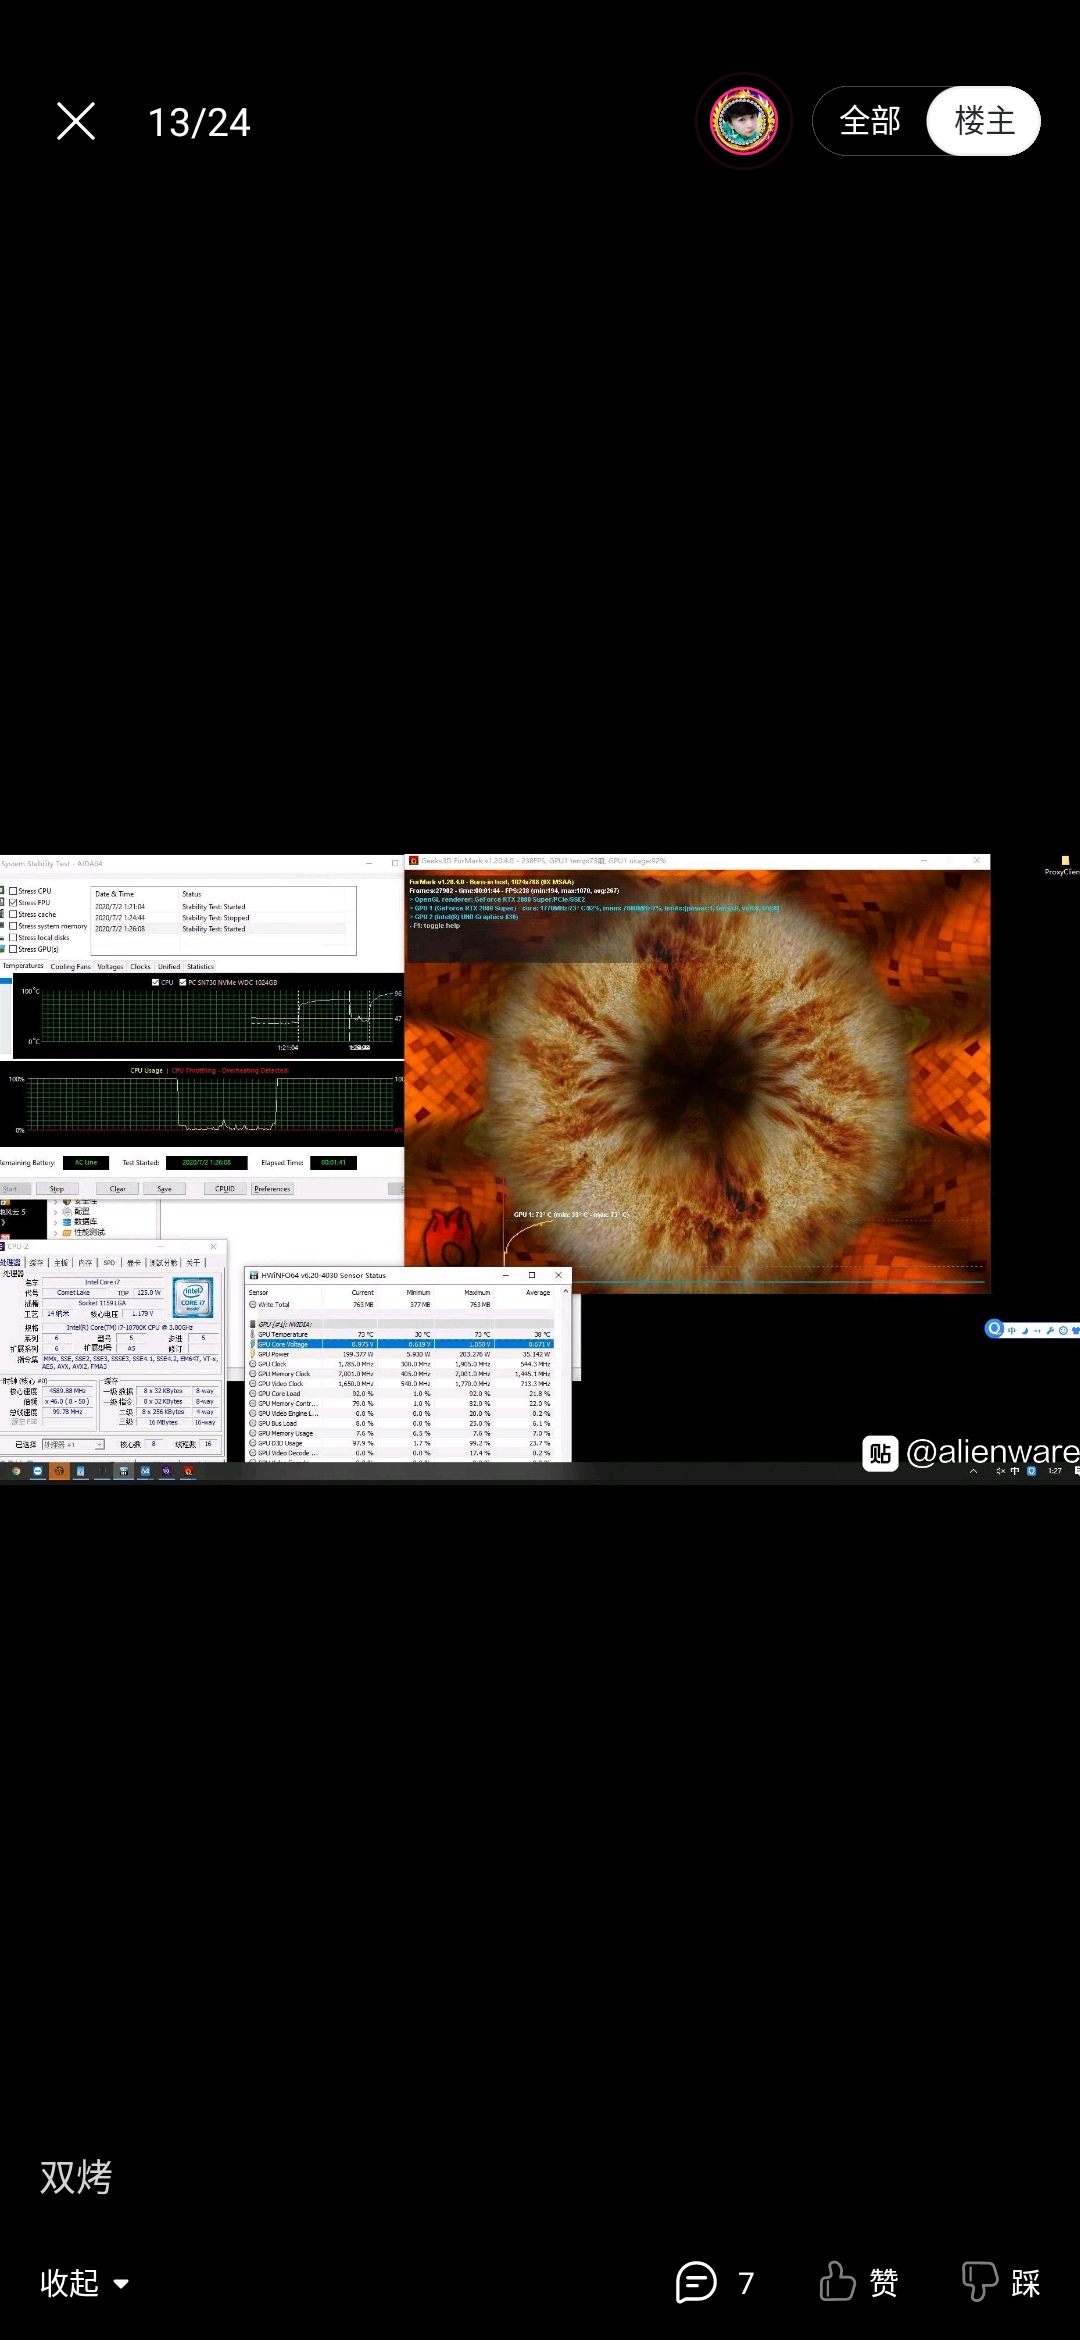
Task: Switch to the Temperatures tab
Action: click(x=23, y=966)
